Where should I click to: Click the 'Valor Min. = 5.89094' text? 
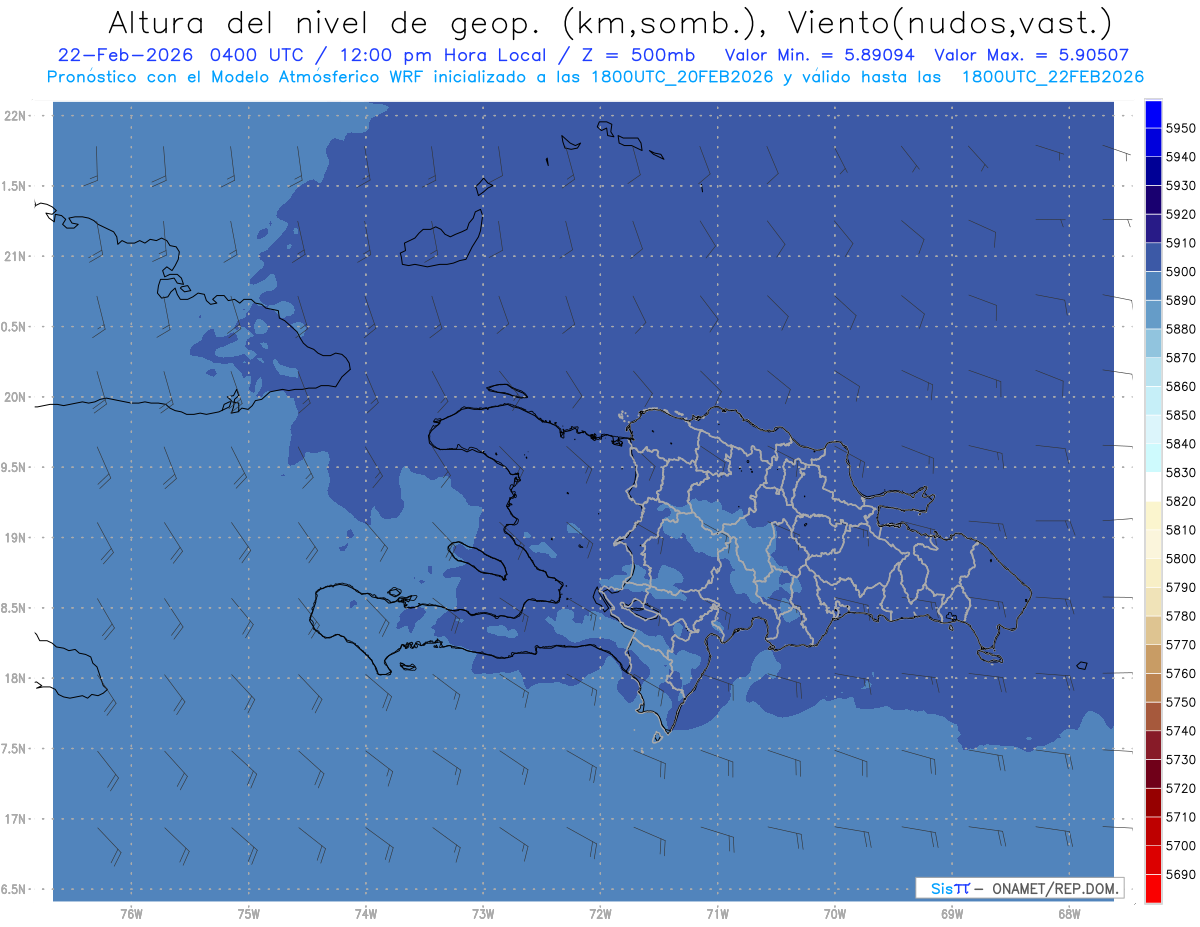click(x=822, y=55)
